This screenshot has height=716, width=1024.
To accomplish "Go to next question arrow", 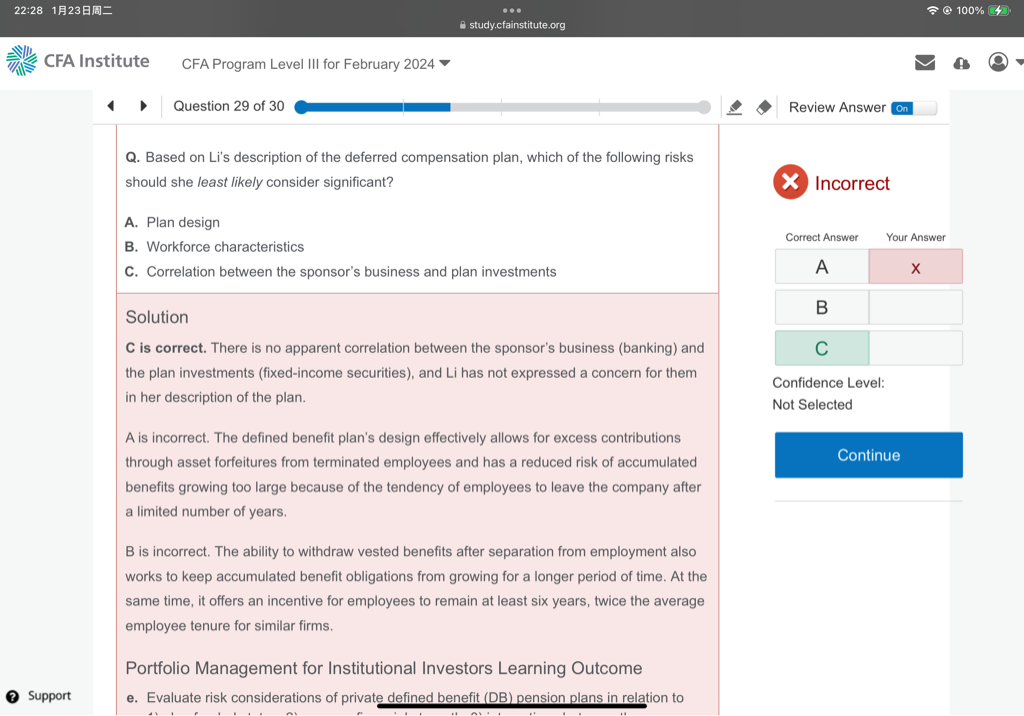I will pos(143,106).
